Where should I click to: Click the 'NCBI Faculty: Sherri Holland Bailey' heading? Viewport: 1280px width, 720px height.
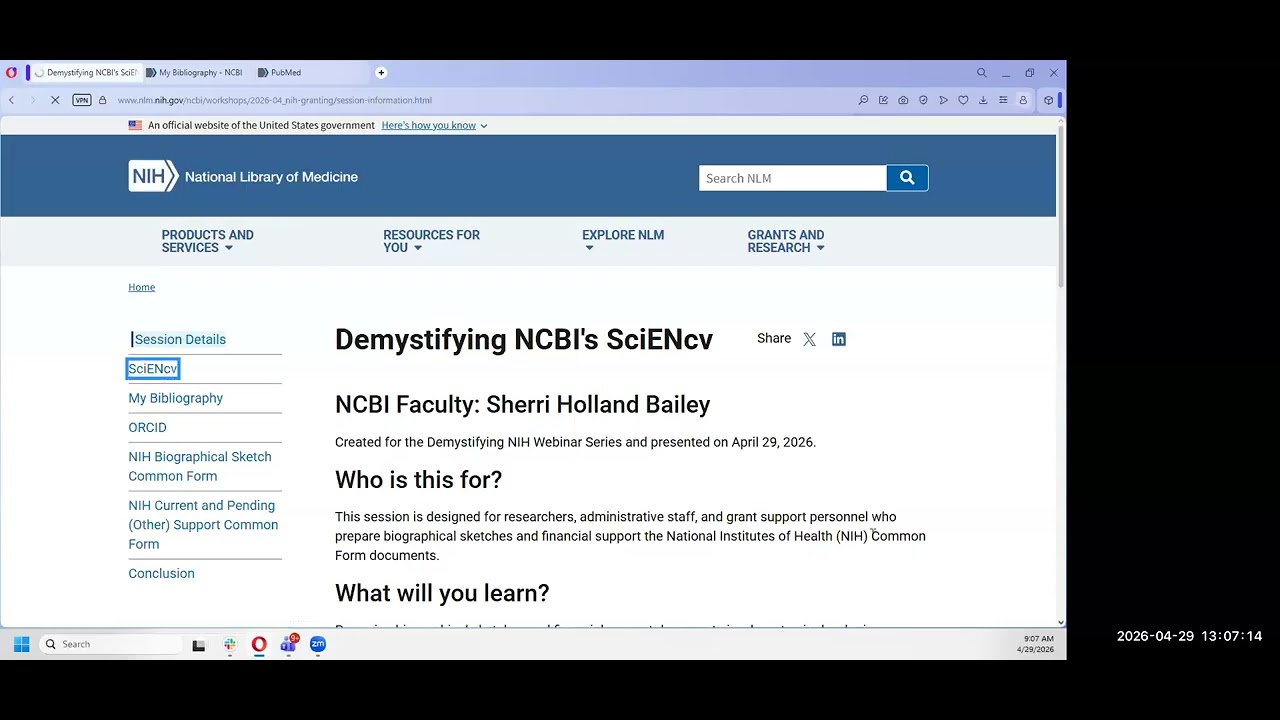tap(522, 404)
